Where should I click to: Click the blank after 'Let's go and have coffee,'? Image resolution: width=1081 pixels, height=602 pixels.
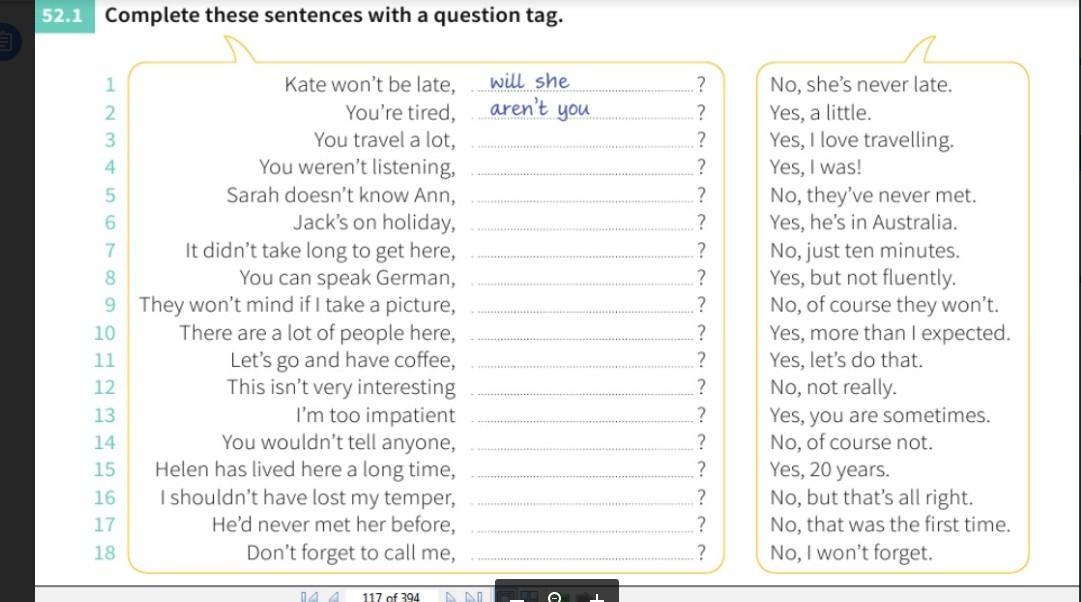point(585,360)
